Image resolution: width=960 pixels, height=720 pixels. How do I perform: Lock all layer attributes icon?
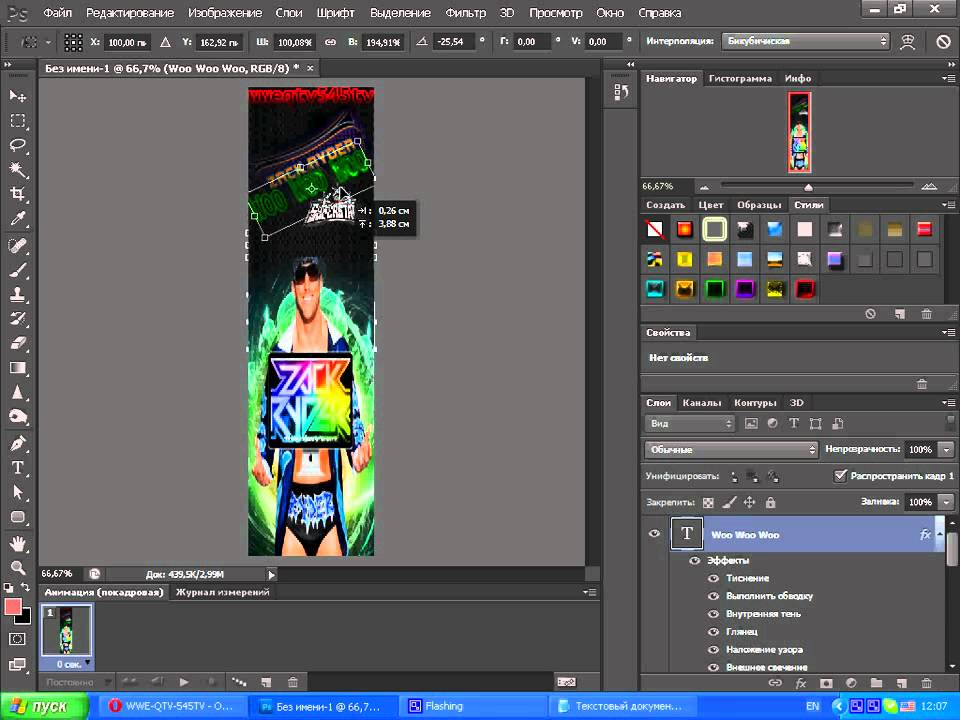pos(770,503)
